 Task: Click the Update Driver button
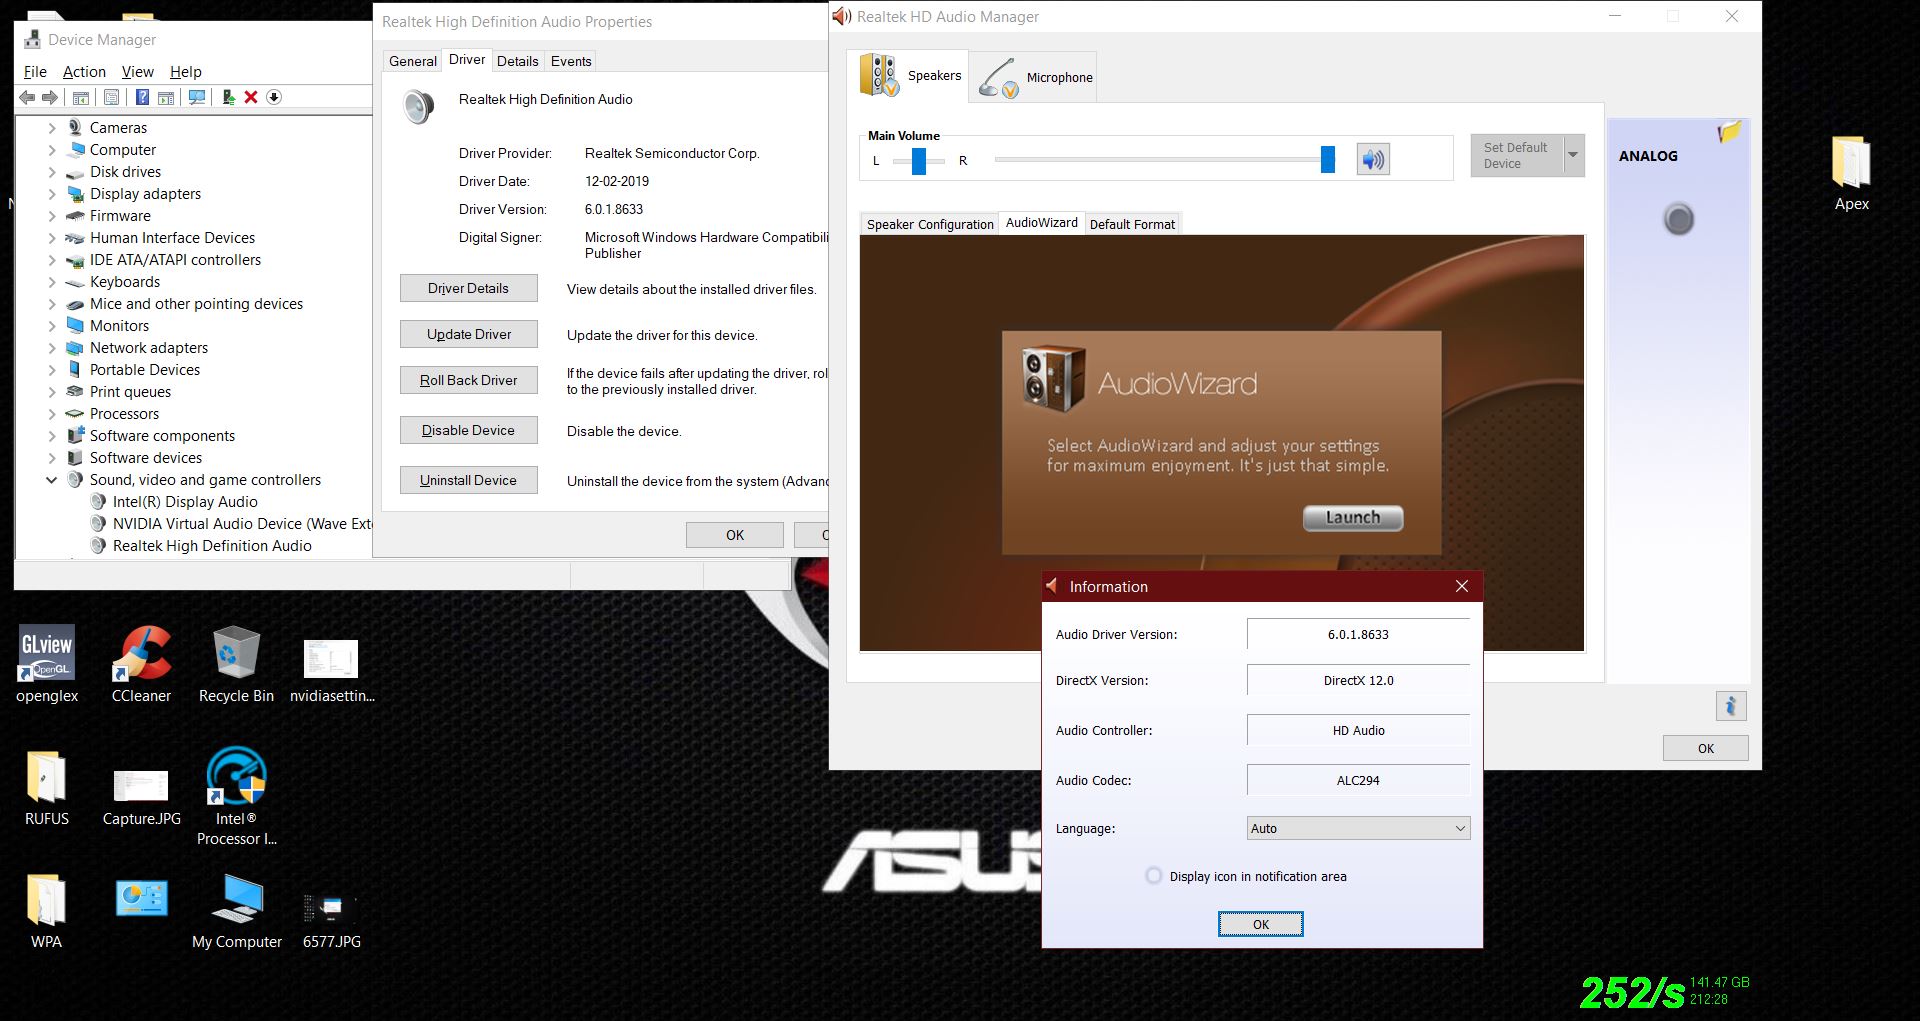469,334
